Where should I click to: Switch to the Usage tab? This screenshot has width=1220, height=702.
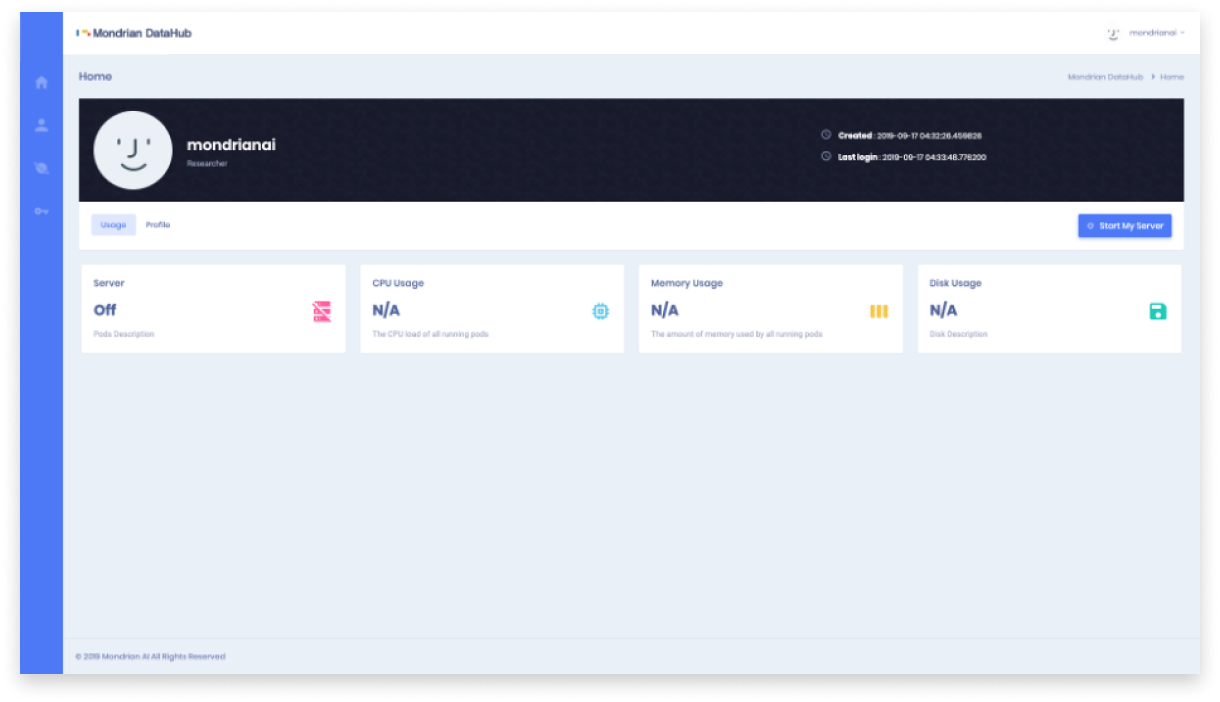tap(113, 225)
